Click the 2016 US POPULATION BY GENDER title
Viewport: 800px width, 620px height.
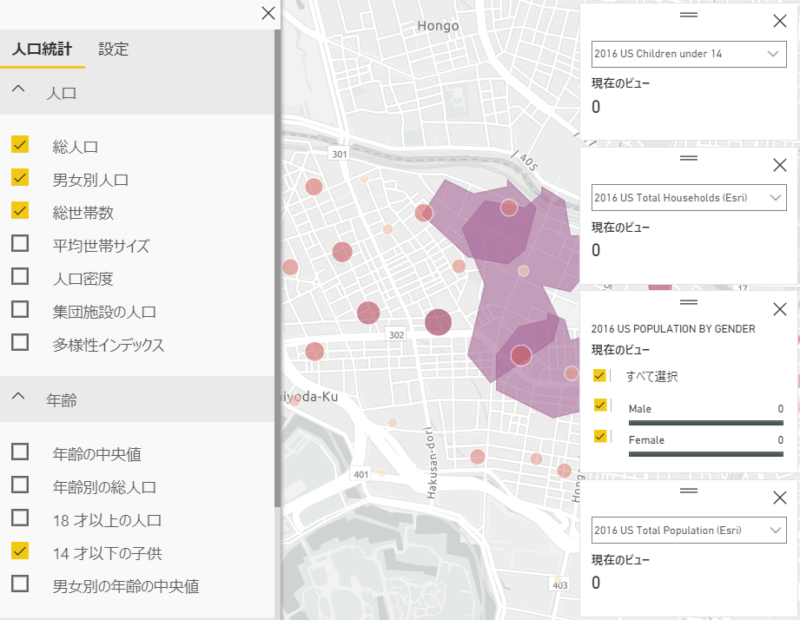pos(673,329)
